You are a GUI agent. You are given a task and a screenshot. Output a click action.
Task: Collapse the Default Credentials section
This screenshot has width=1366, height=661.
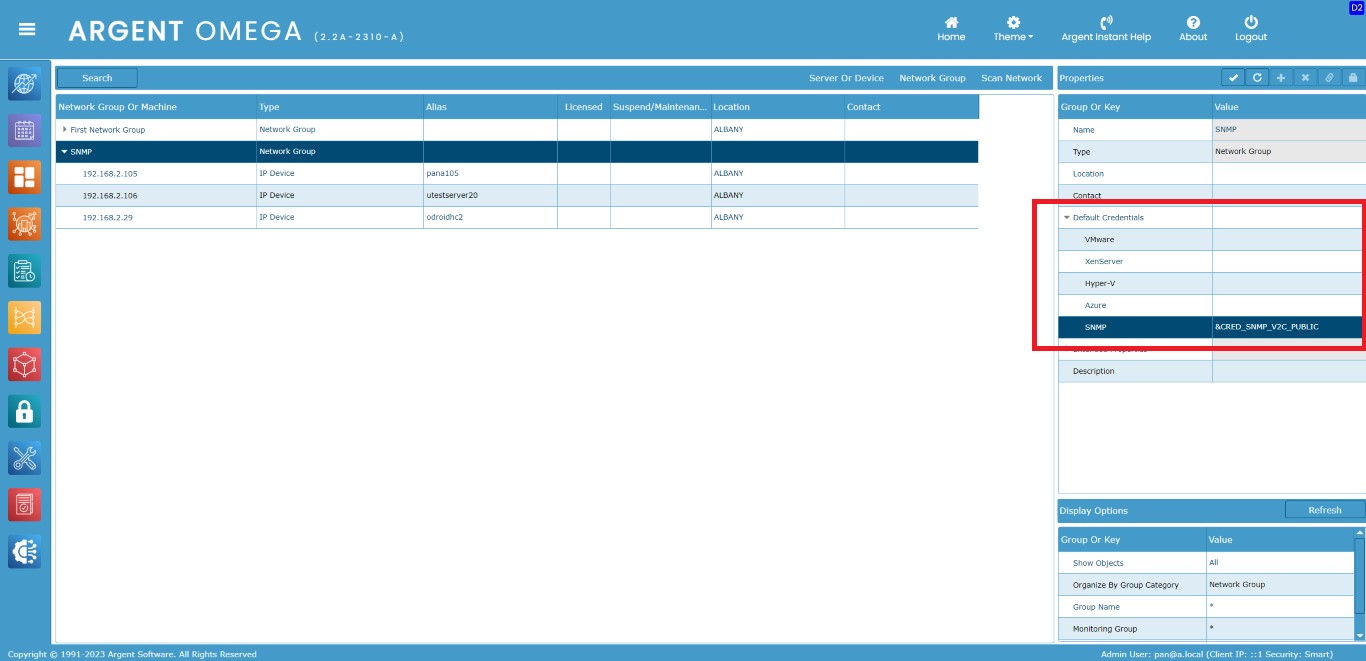pyautogui.click(x=1067, y=218)
